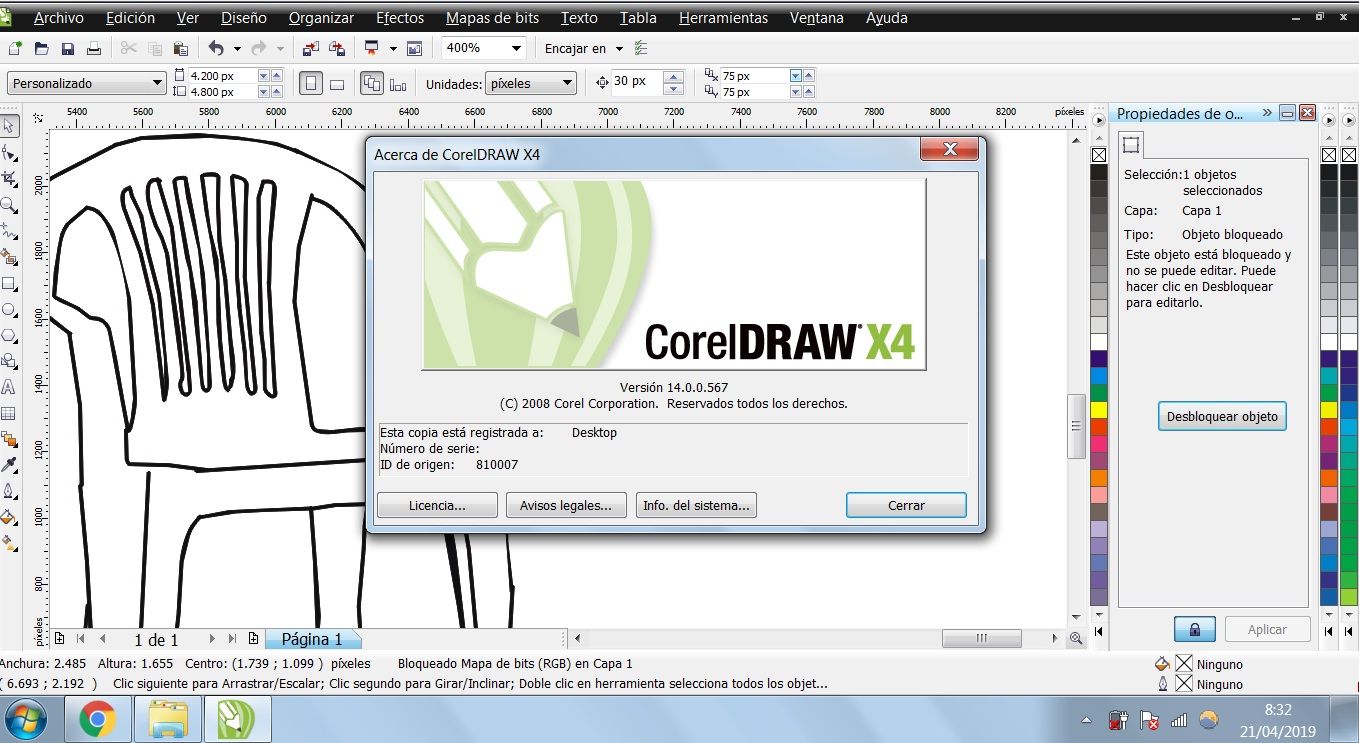
Task: Click the Import icon in toolbar
Action: pos(311,48)
